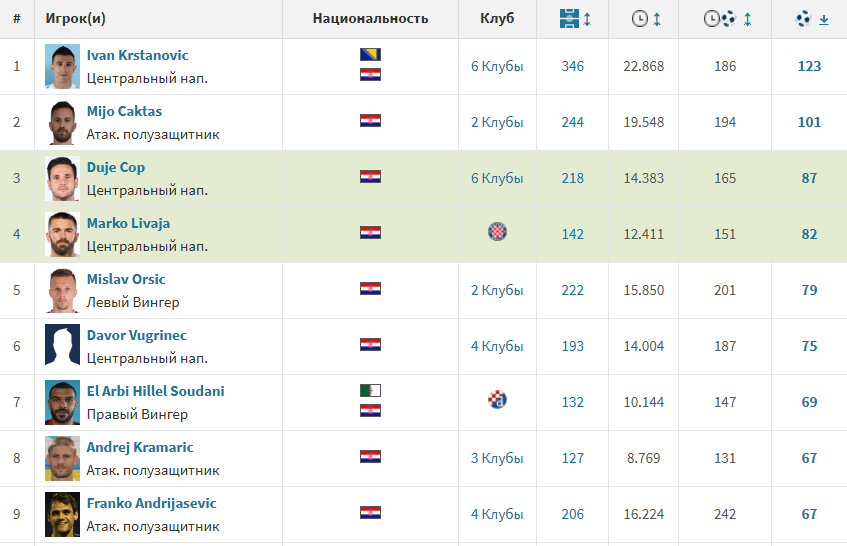Click Ivan Krstanovic's player photo
The width and height of the screenshot is (847, 546).
62,66
